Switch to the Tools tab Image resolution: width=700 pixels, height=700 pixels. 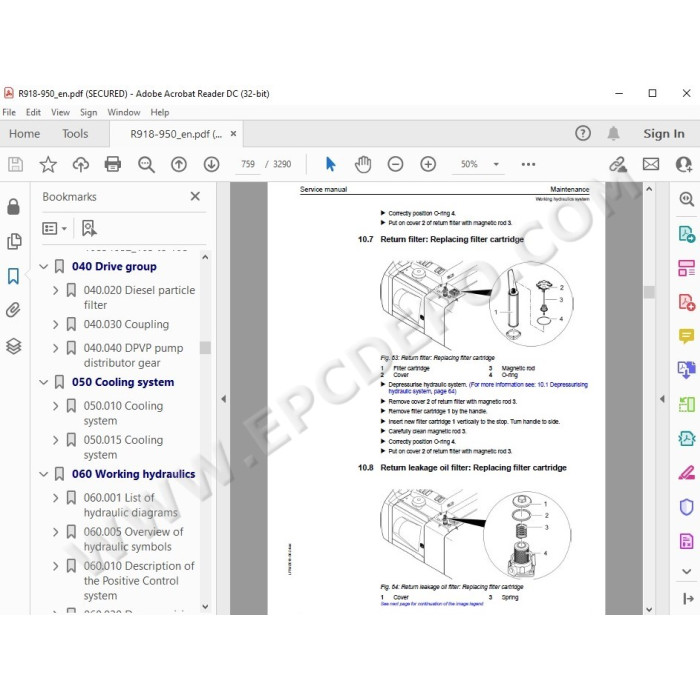tap(75, 133)
